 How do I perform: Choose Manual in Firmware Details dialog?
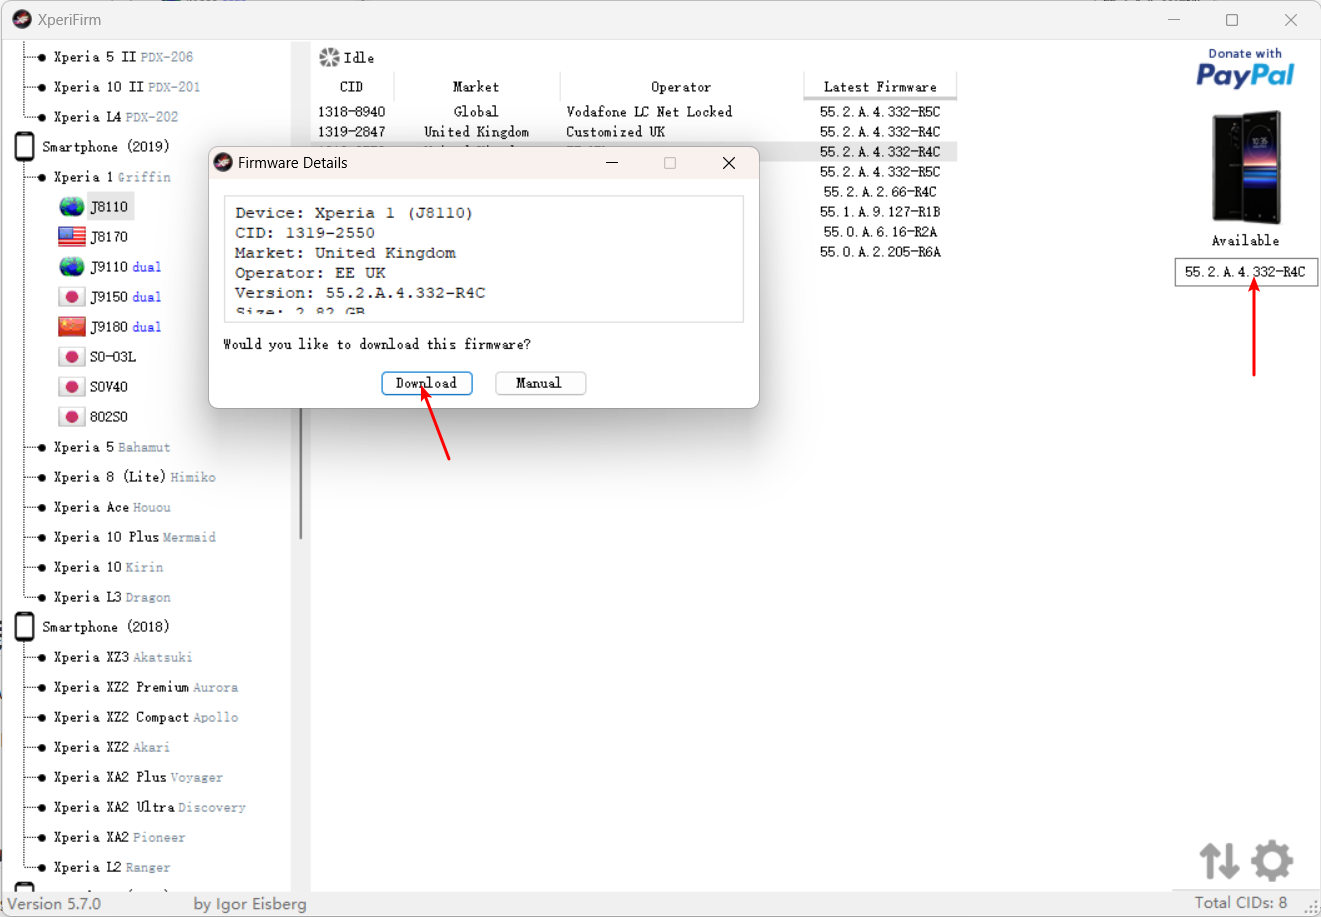540,383
